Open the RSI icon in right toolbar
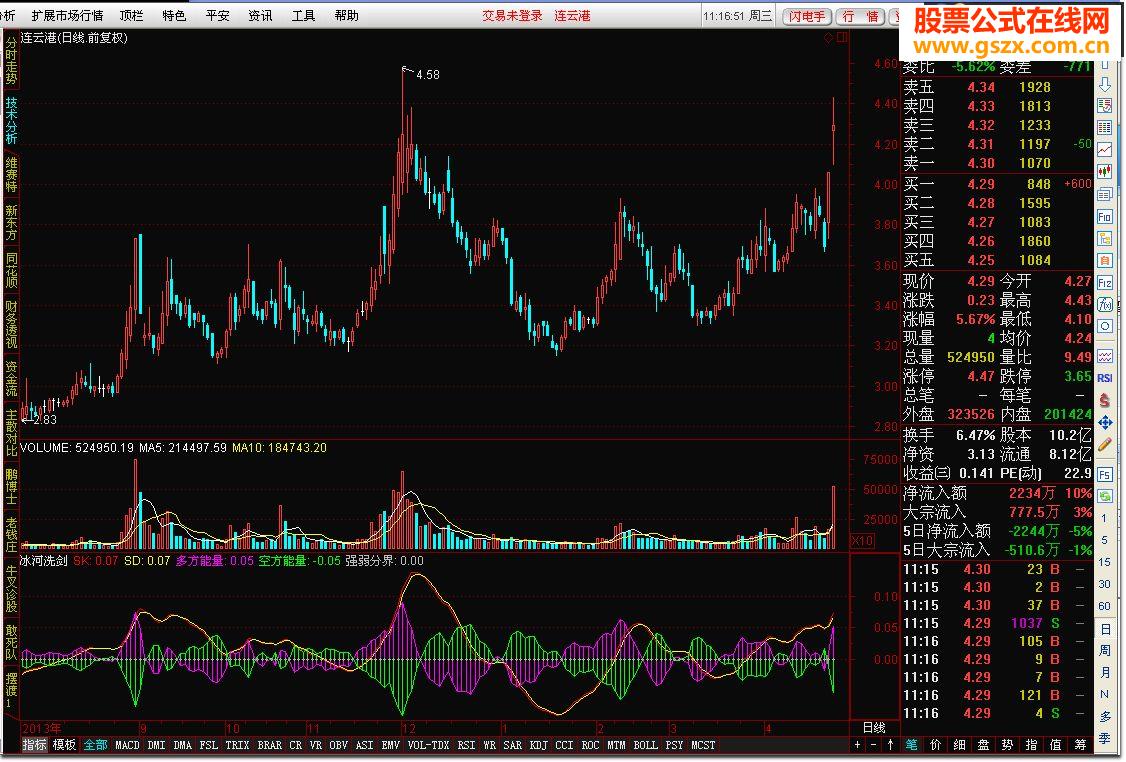The height and width of the screenshot is (762, 1126). tap(1104, 378)
